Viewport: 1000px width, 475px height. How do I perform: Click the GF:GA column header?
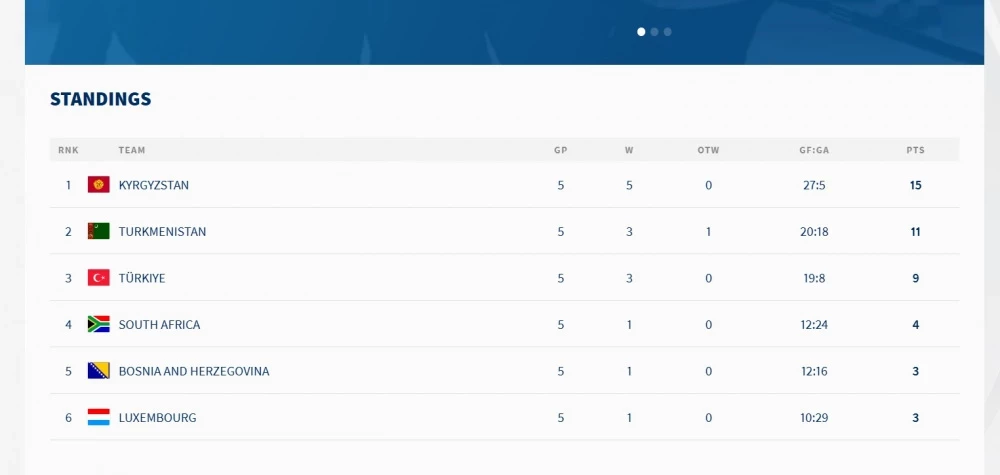click(814, 150)
